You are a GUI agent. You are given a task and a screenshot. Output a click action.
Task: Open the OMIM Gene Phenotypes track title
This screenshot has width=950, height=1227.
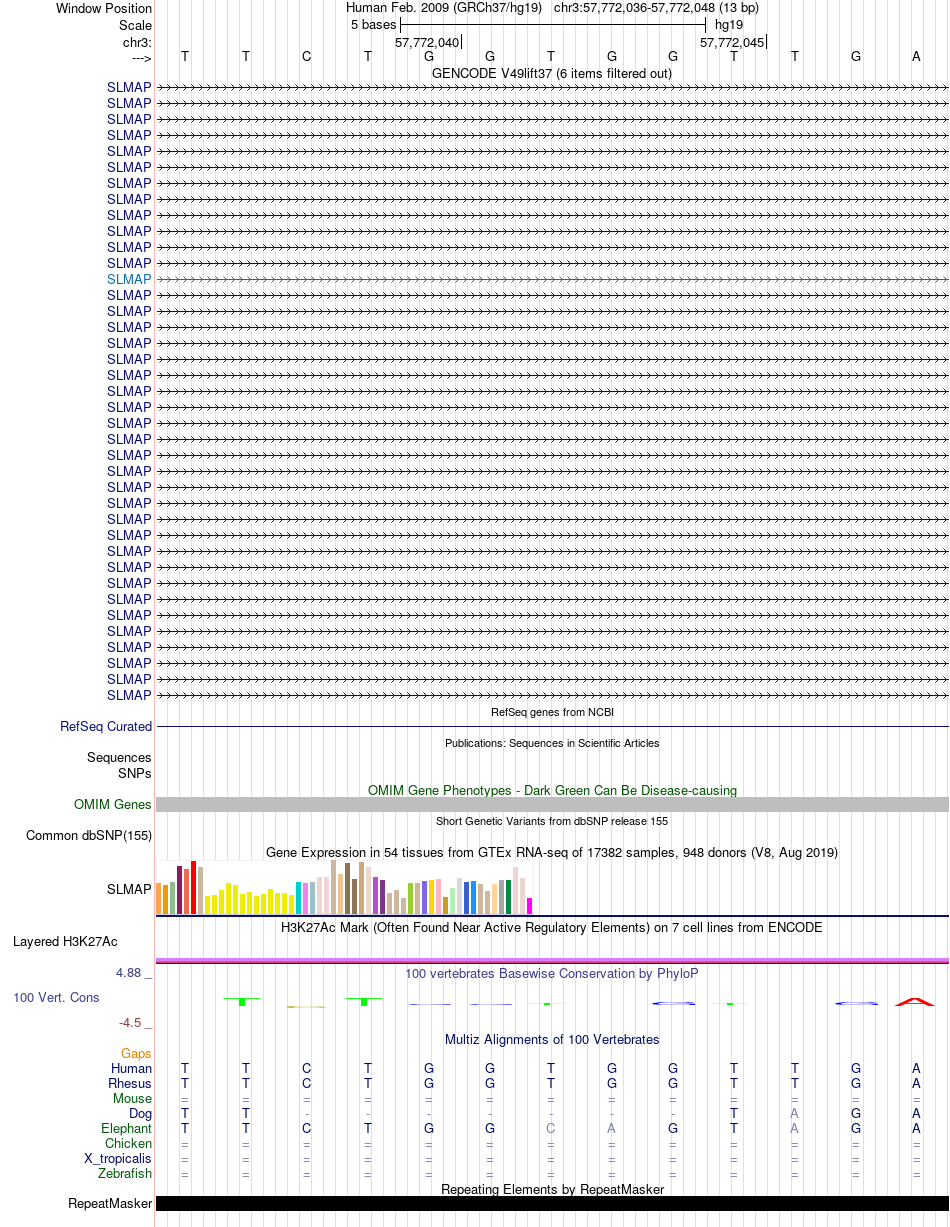(x=552, y=790)
